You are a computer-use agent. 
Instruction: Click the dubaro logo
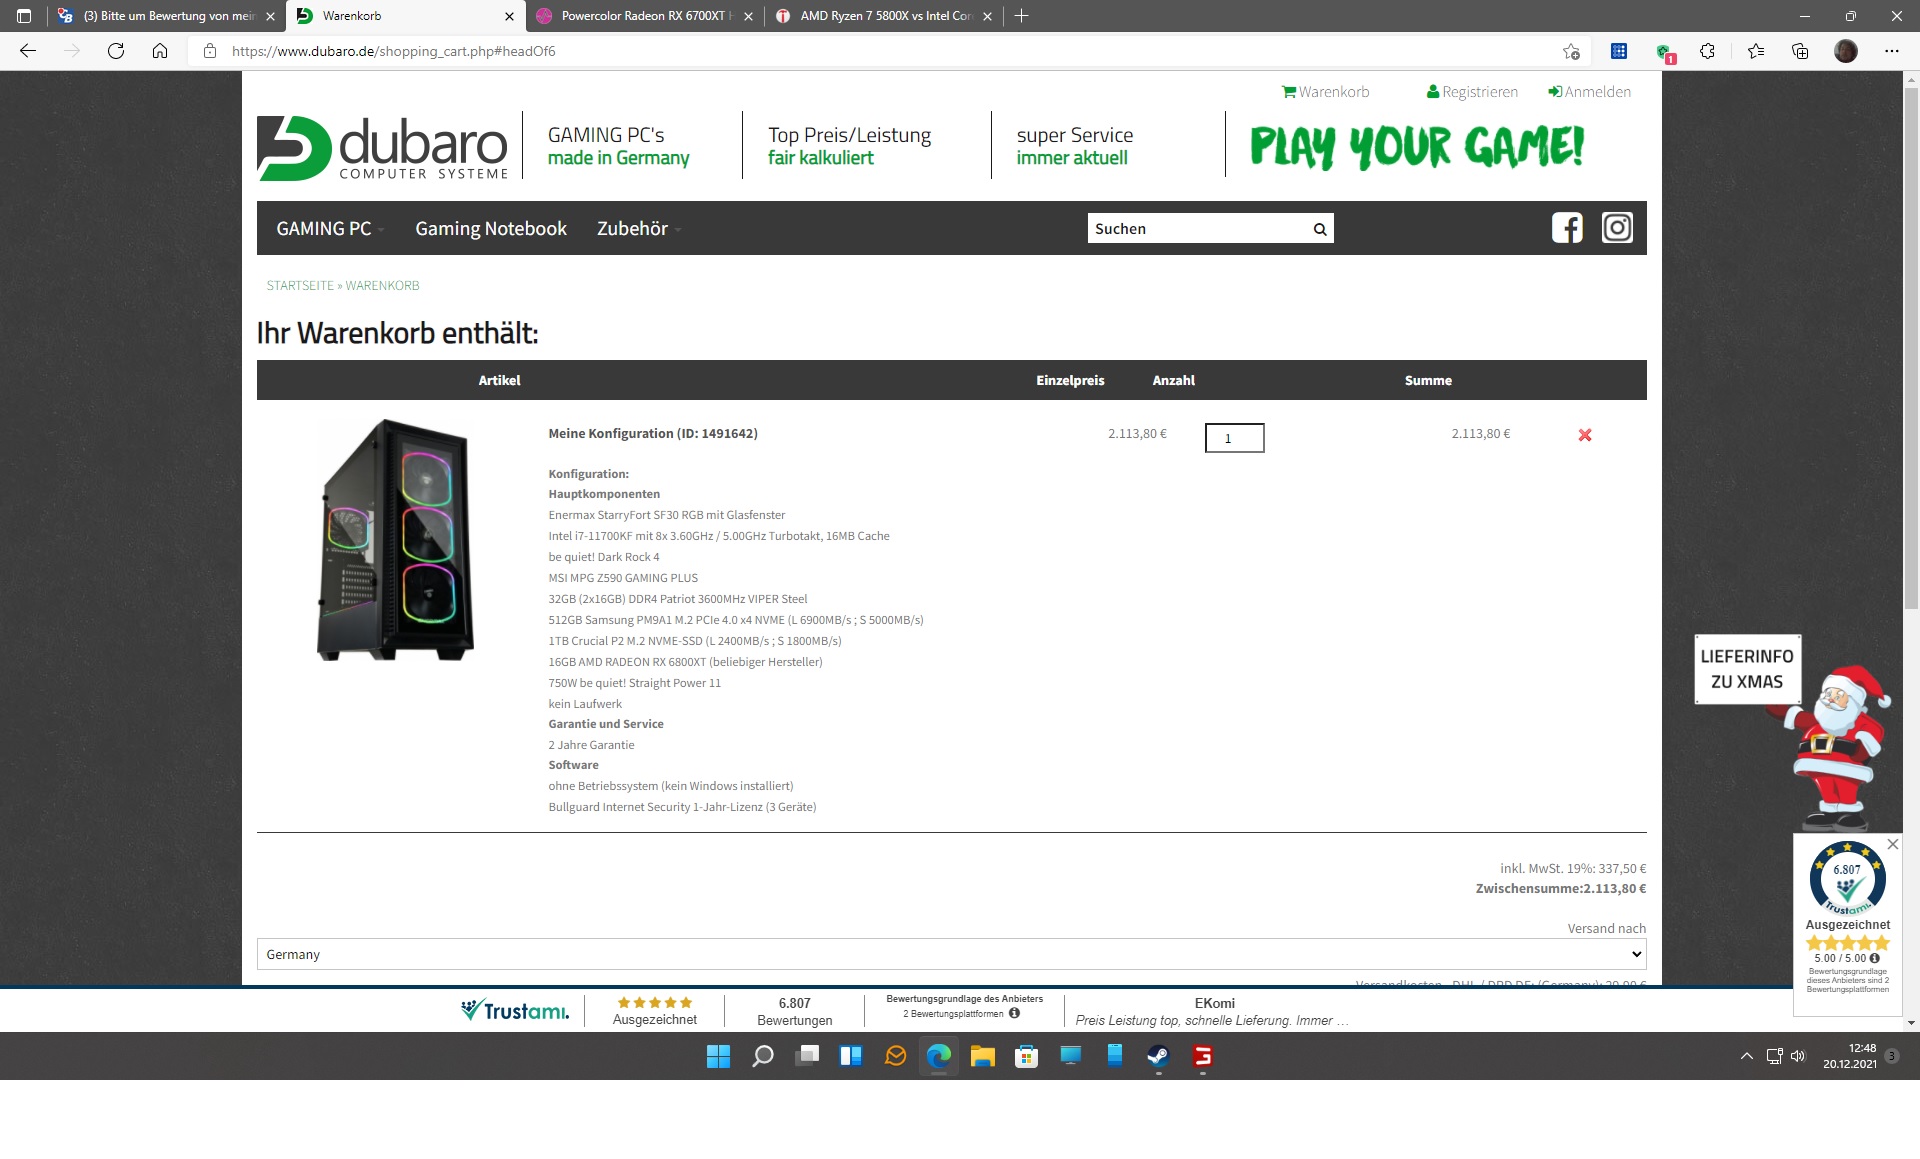tap(383, 148)
